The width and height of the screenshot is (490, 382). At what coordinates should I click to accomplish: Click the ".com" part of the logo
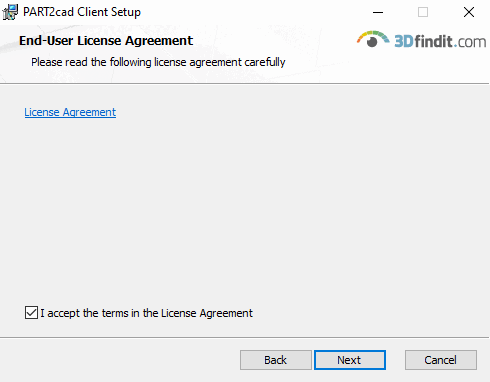tap(470, 42)
